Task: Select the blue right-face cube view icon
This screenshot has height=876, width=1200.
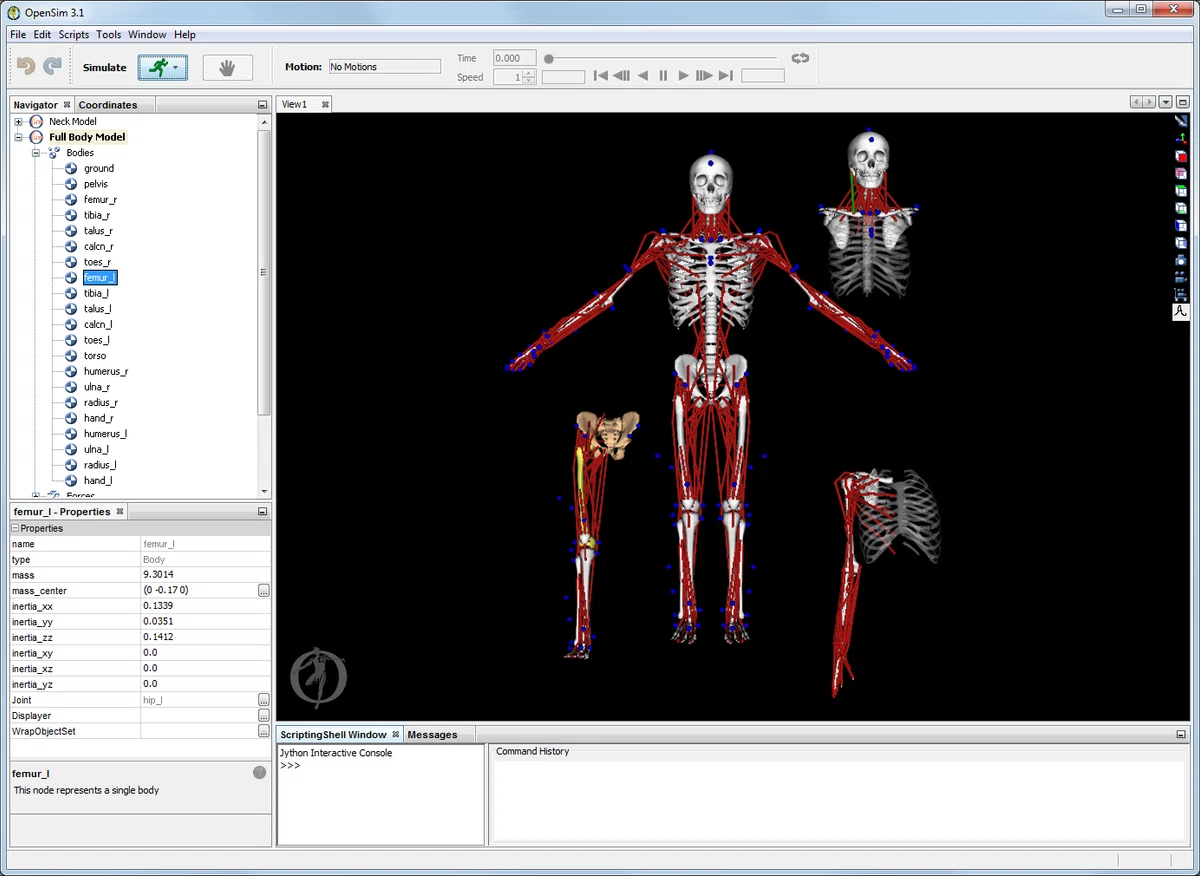Action: (x=1181, y=242)
